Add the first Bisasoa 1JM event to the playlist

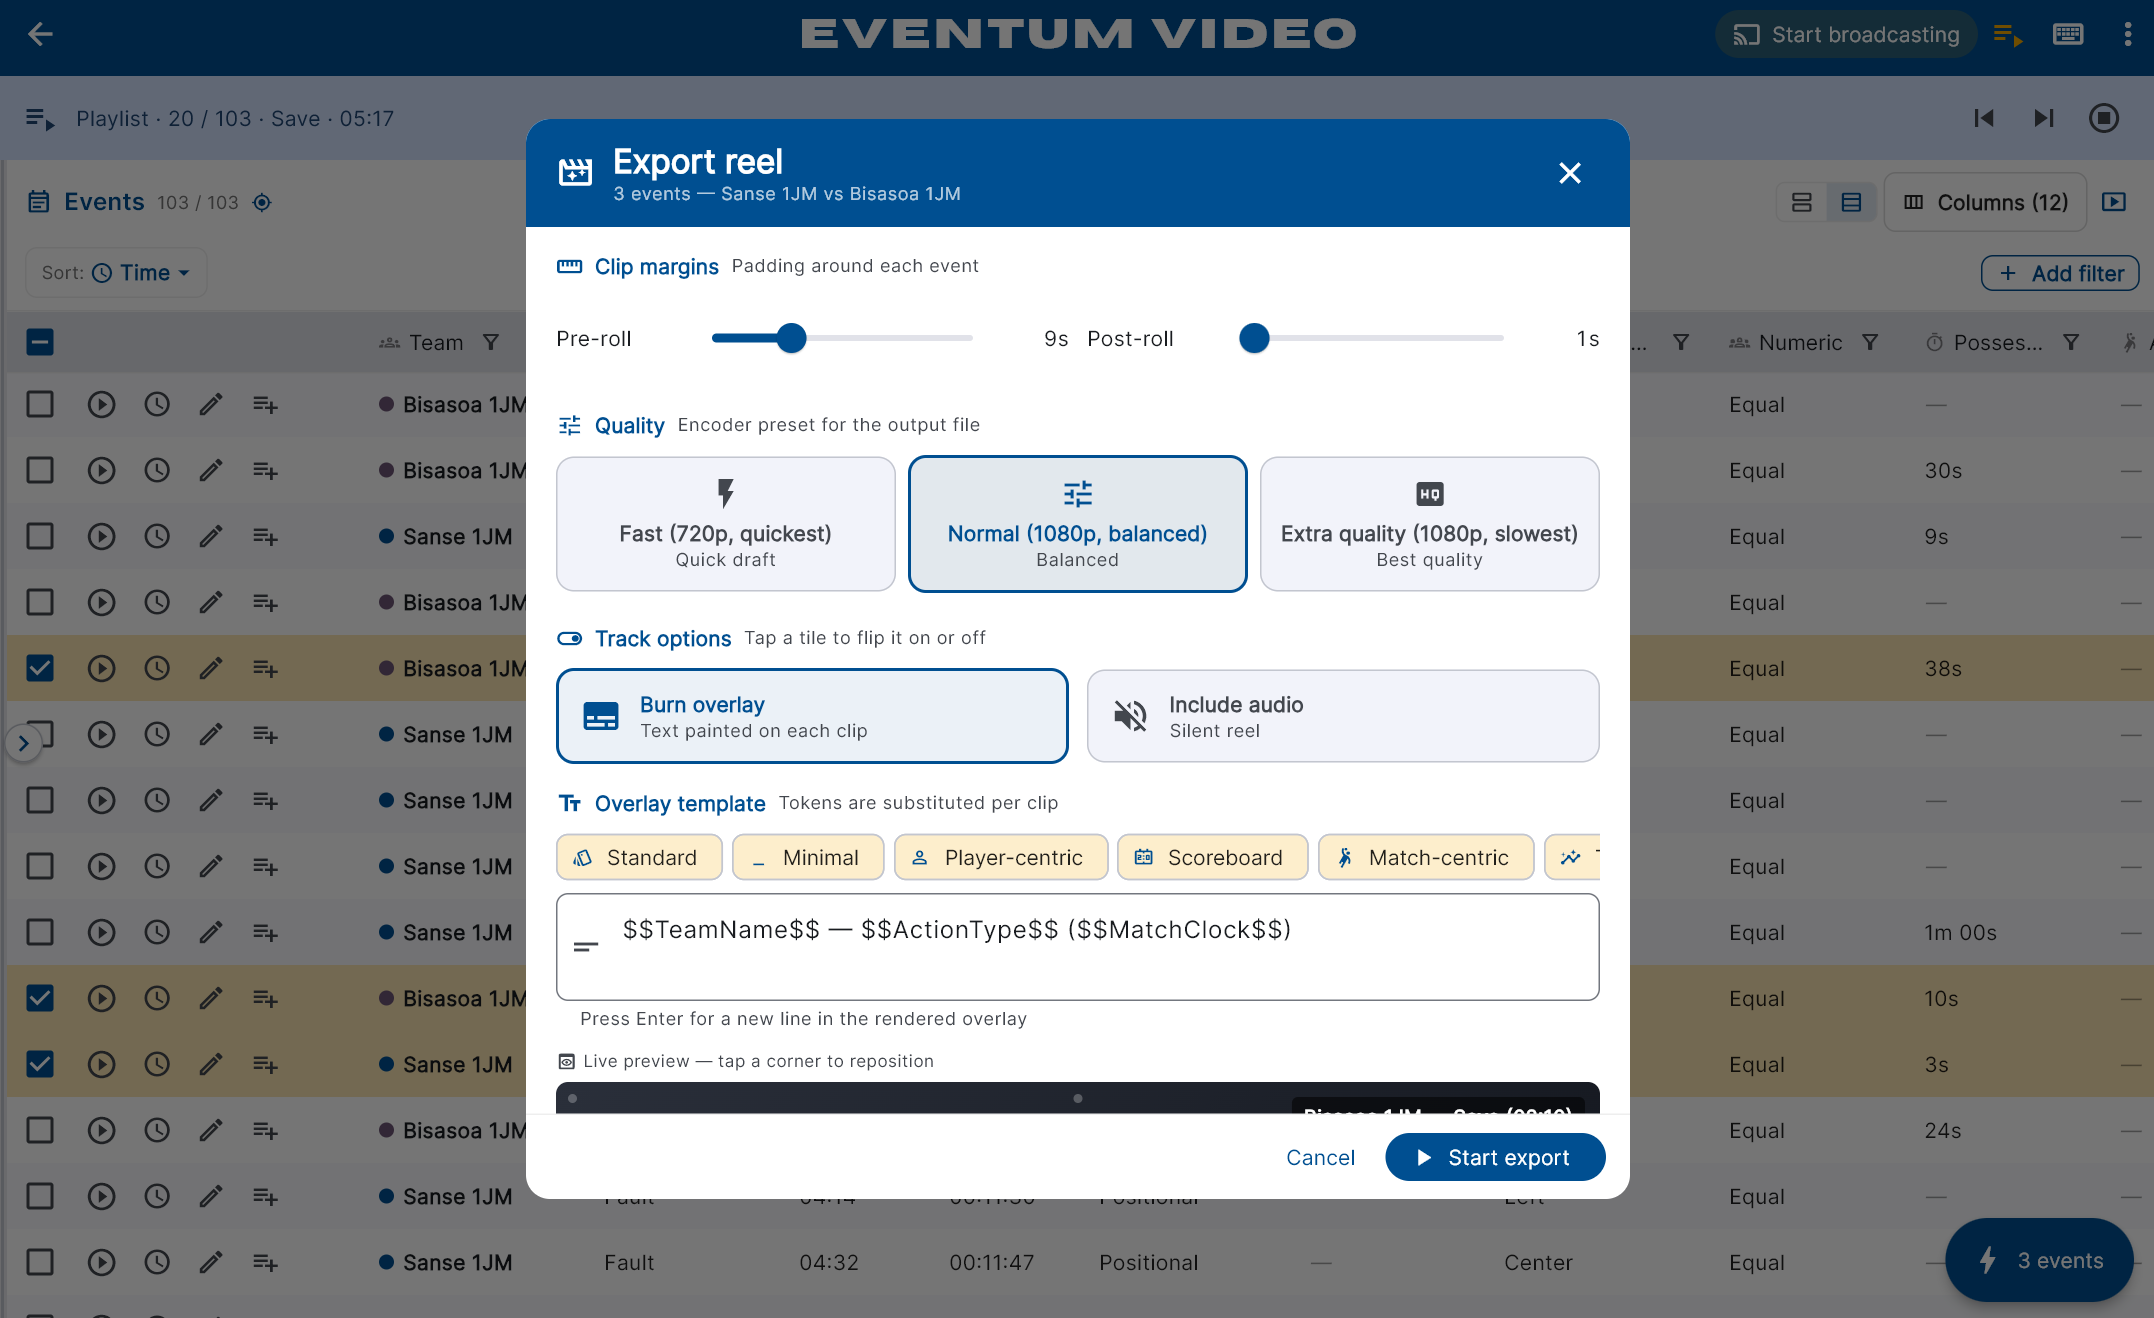click(x=265, y=404)
